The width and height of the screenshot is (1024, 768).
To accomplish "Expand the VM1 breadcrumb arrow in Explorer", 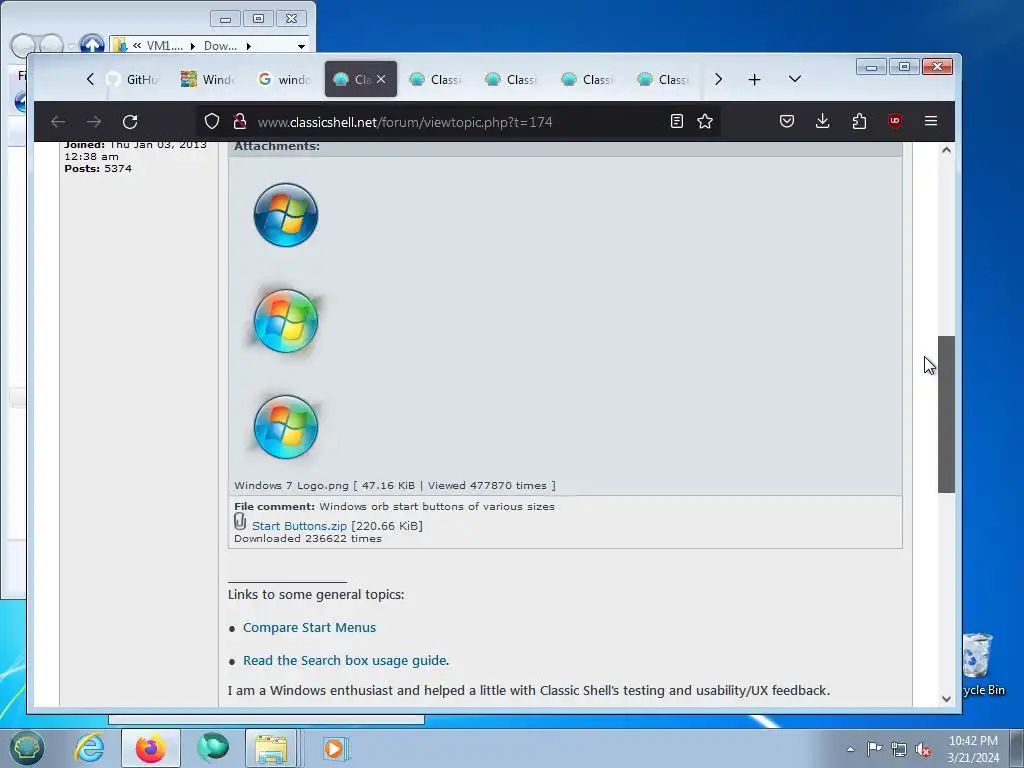I will coord(193,46).
